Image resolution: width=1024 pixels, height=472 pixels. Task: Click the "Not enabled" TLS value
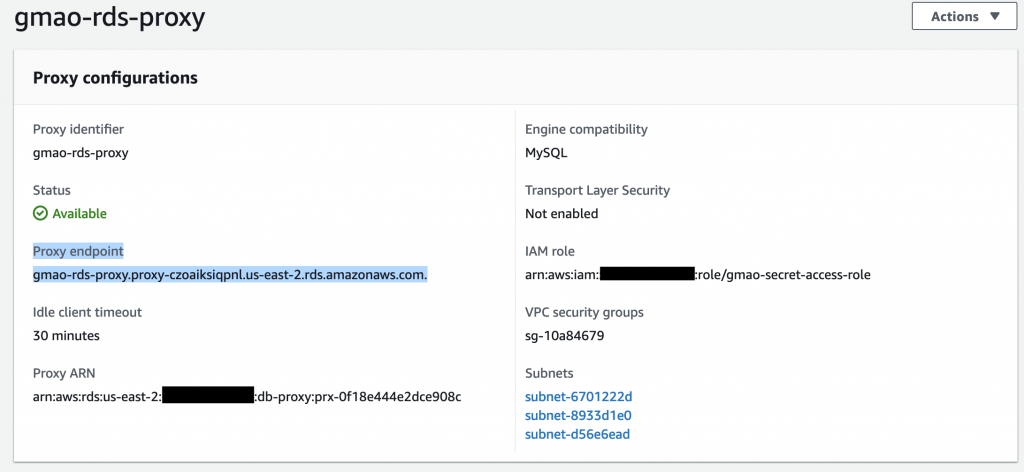click(562, 213)
